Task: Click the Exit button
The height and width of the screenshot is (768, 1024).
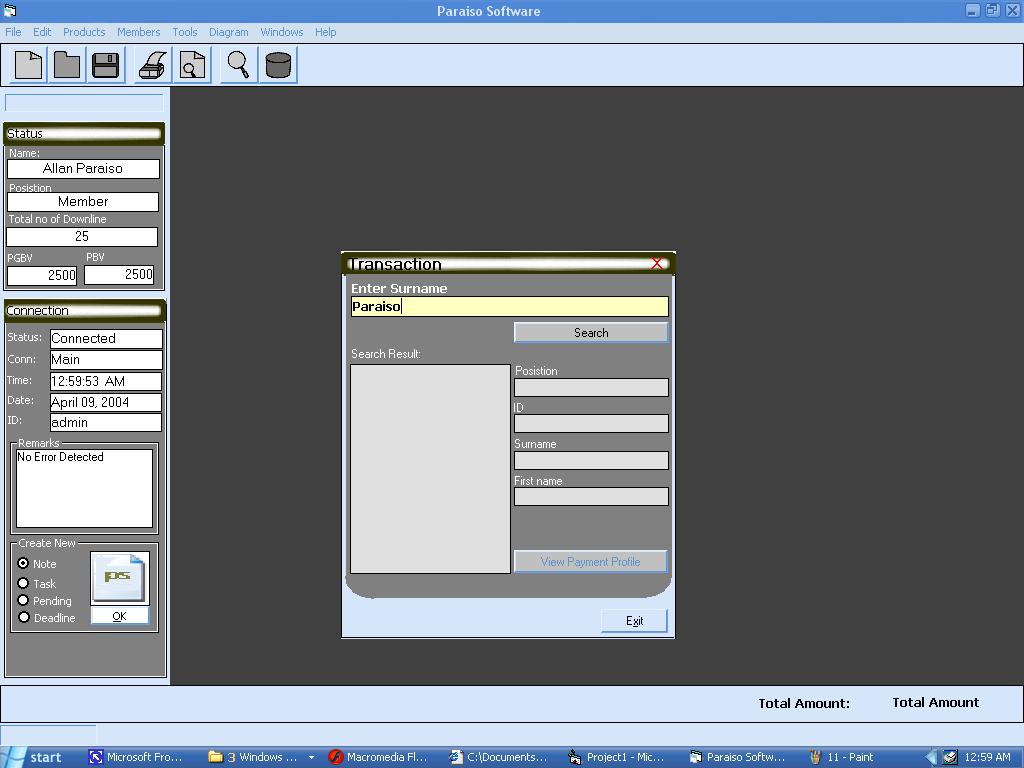Action: click(x=634, y=621)
